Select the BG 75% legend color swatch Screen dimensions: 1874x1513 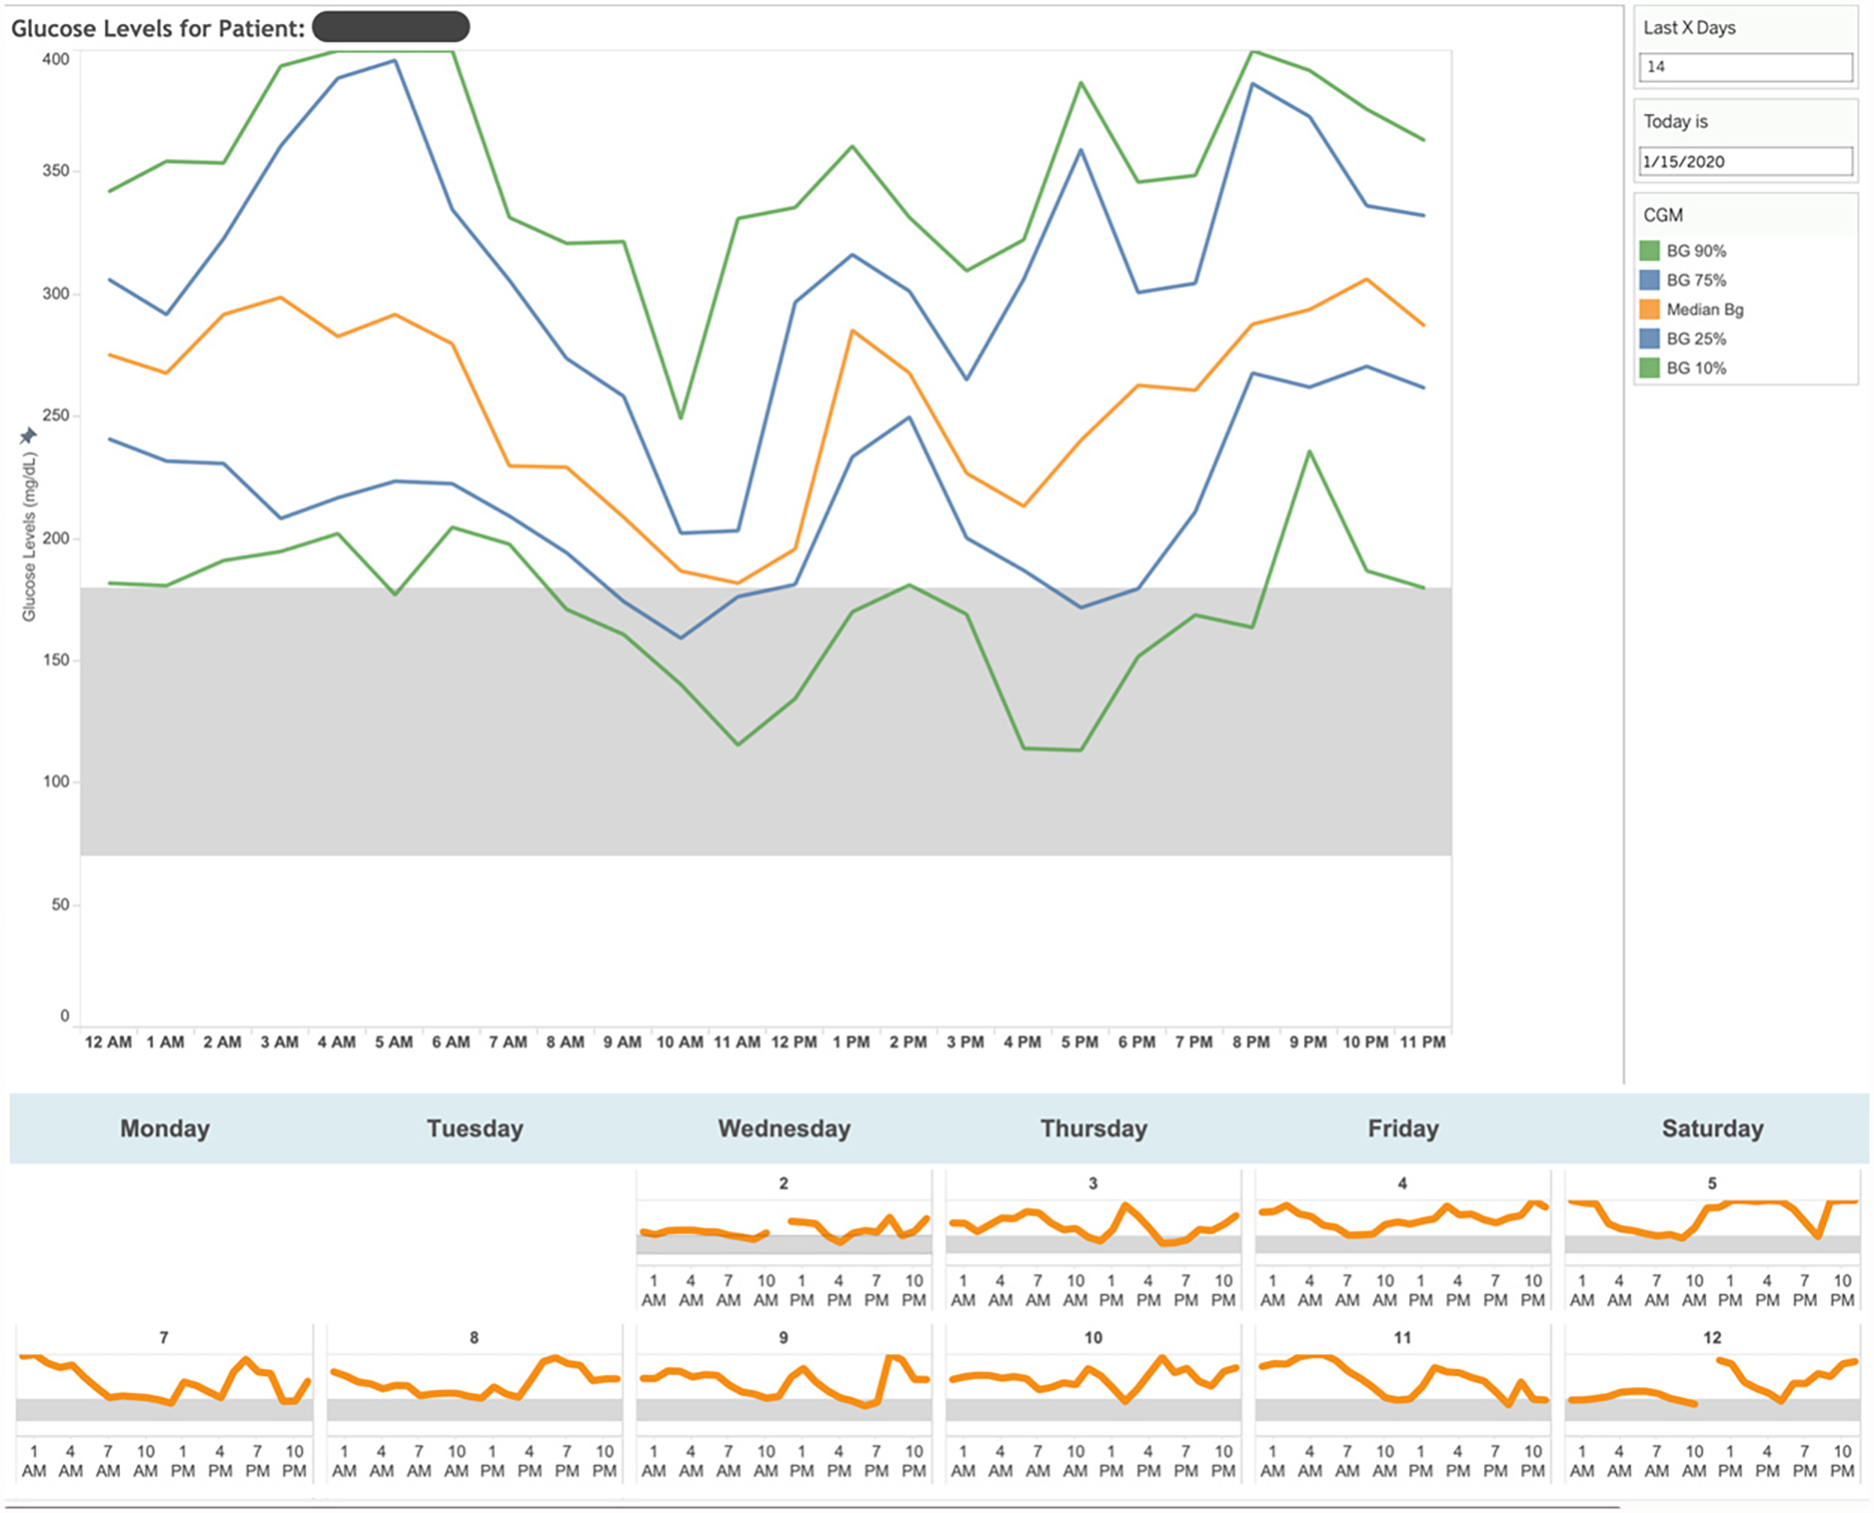click(x=1650, y=280)
